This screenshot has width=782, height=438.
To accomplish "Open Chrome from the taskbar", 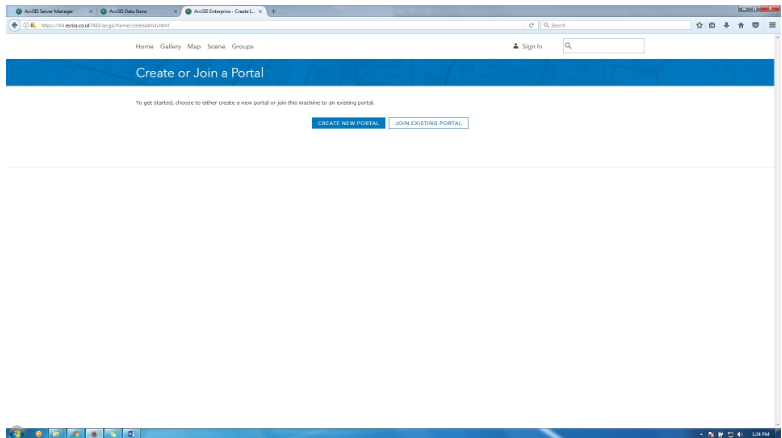I will [x=76, y=434].
